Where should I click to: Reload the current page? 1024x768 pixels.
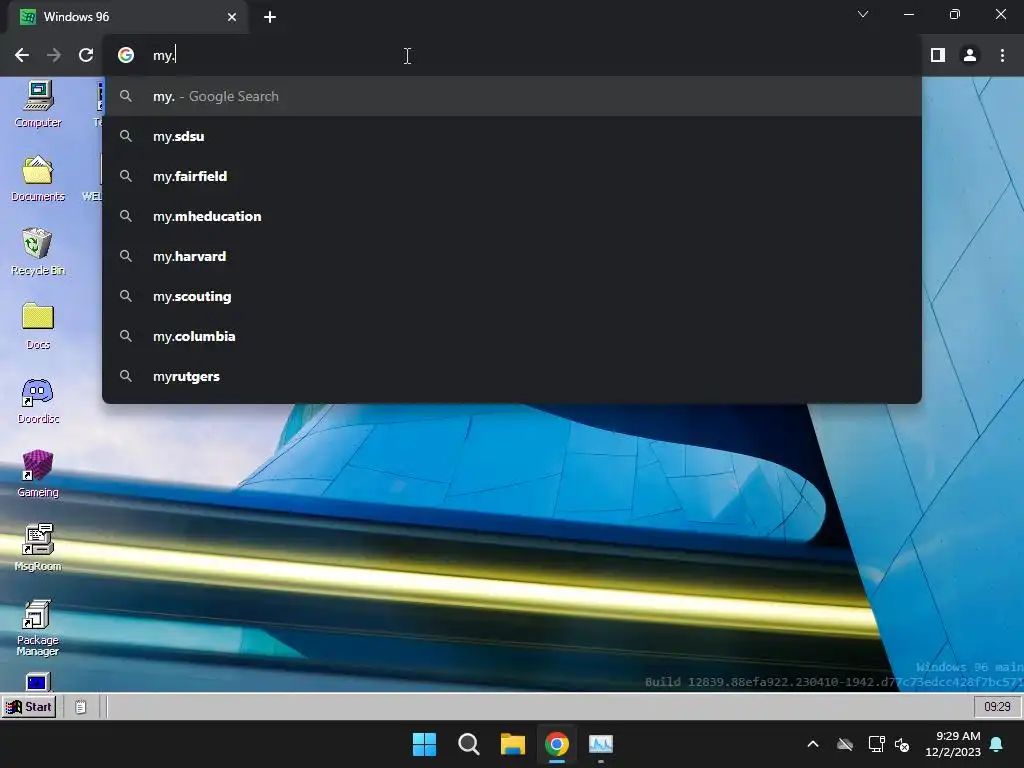tap(86, 56)
